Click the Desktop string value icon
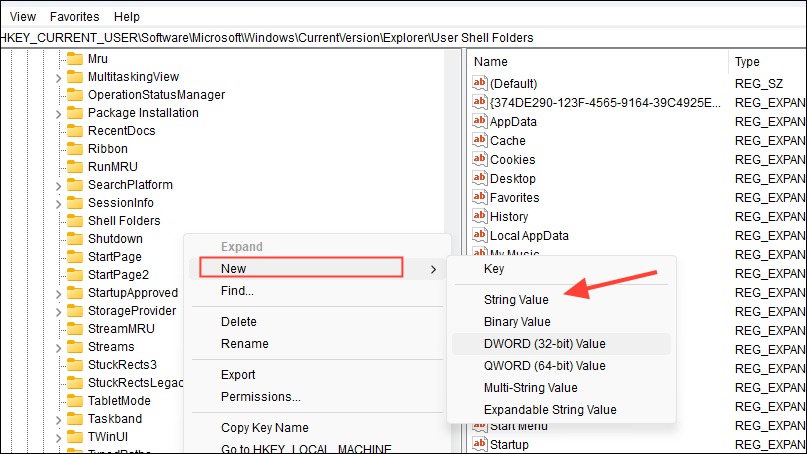The width and height of the screenshot is (807, 454). [480, 178]
